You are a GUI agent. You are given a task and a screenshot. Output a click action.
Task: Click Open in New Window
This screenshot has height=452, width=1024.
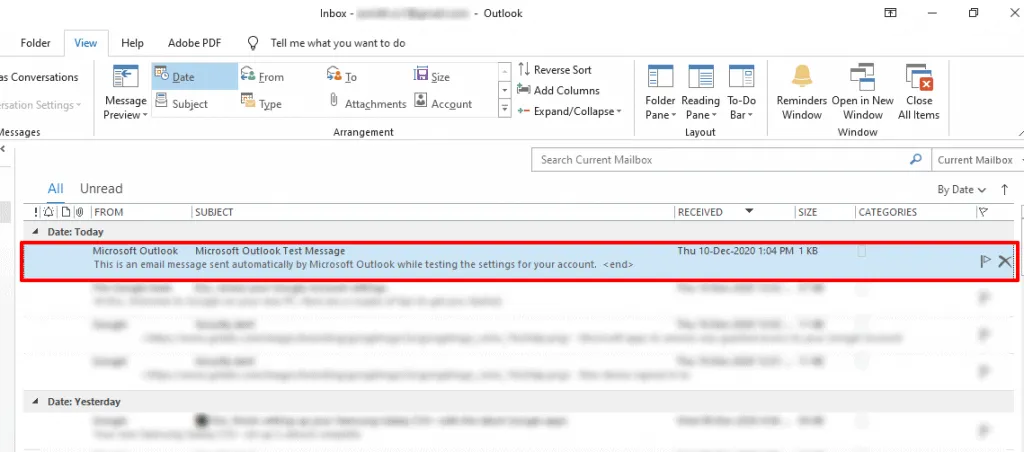point(862,91)
